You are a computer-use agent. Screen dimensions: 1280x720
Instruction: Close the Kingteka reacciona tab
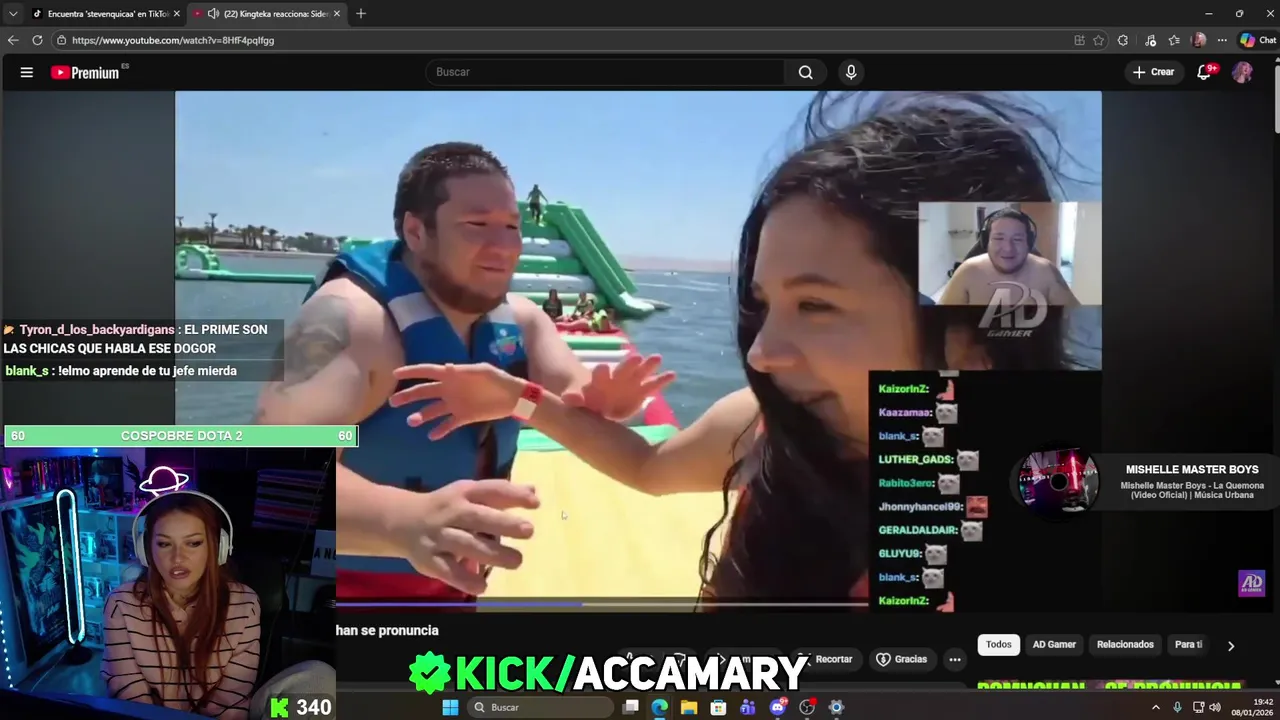click(337, 14)
